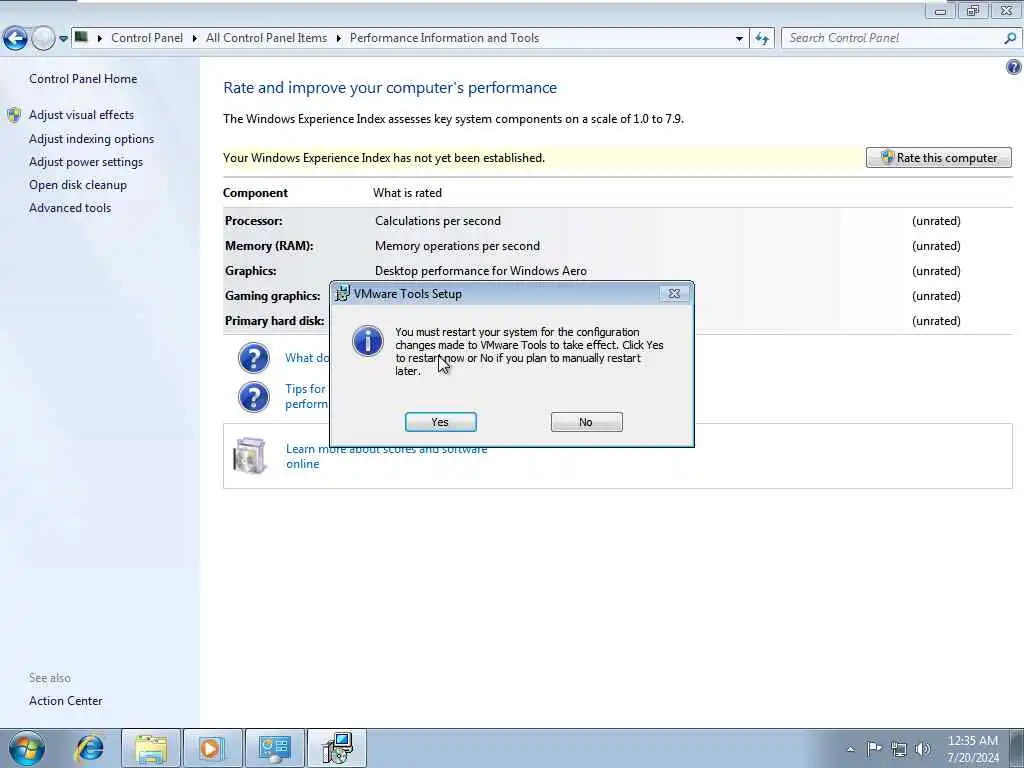Click the blue information icon in dialog
1024x768 pixels.
coord(368,341)
